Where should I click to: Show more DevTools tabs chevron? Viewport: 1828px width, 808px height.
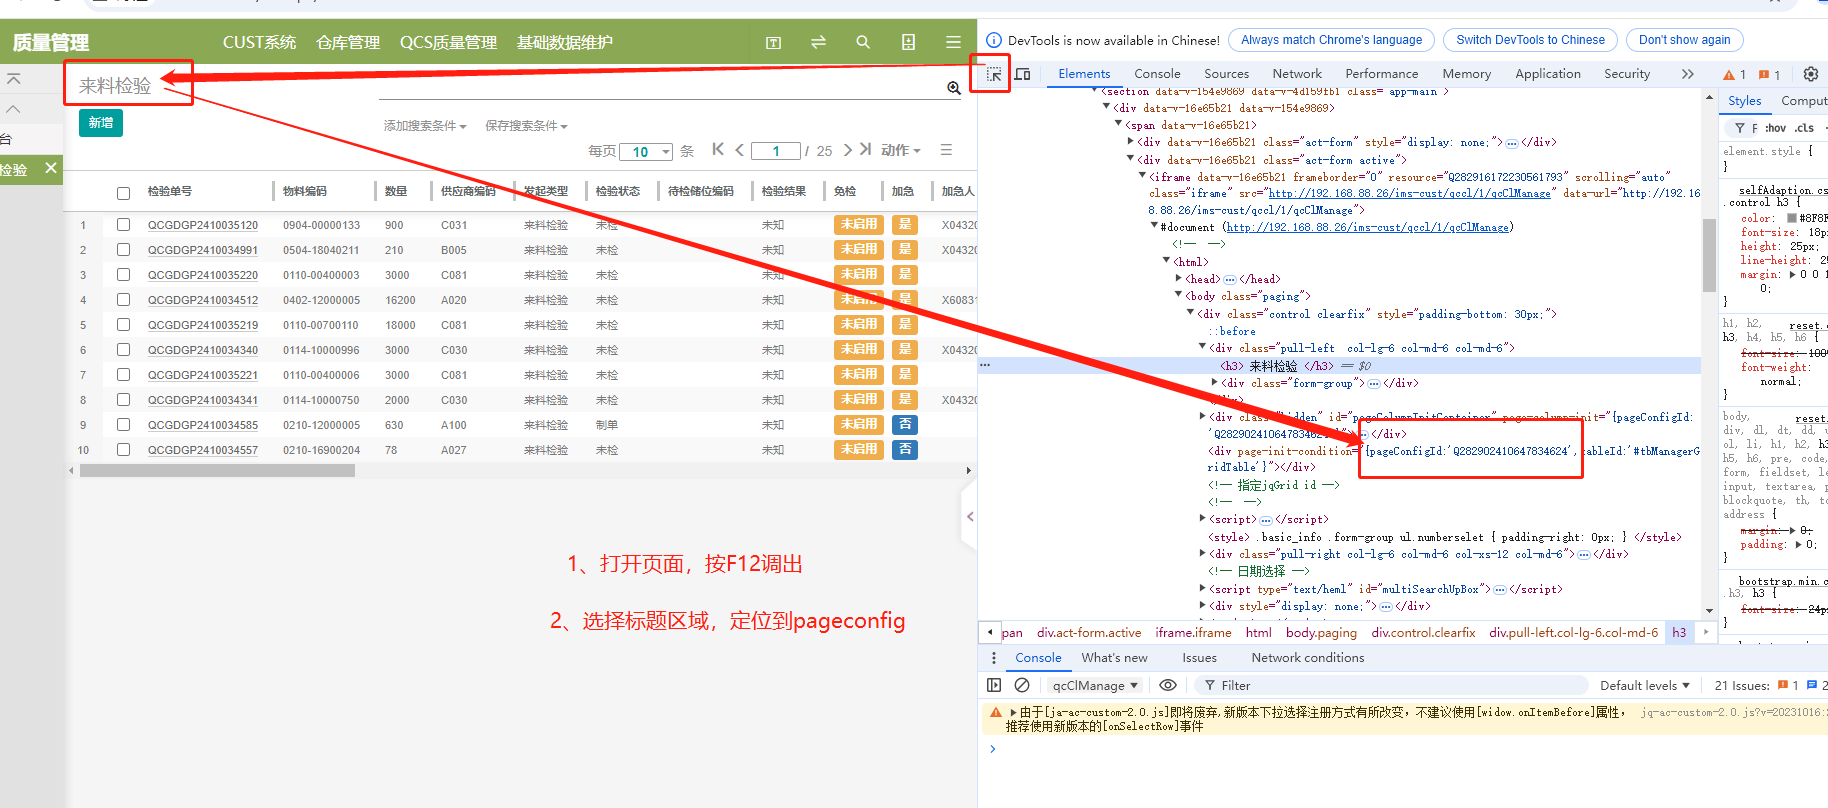click(x=1688, y=74)
